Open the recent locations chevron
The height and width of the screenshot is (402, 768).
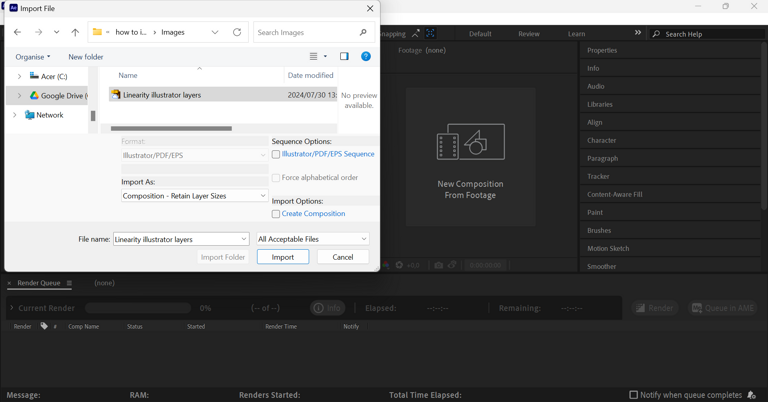coord(56,32)
